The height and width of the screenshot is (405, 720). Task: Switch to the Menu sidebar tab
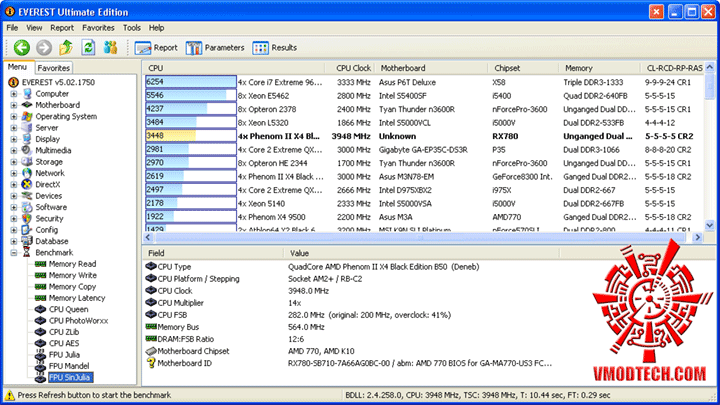pyautogui.click(x=18, y=67)
